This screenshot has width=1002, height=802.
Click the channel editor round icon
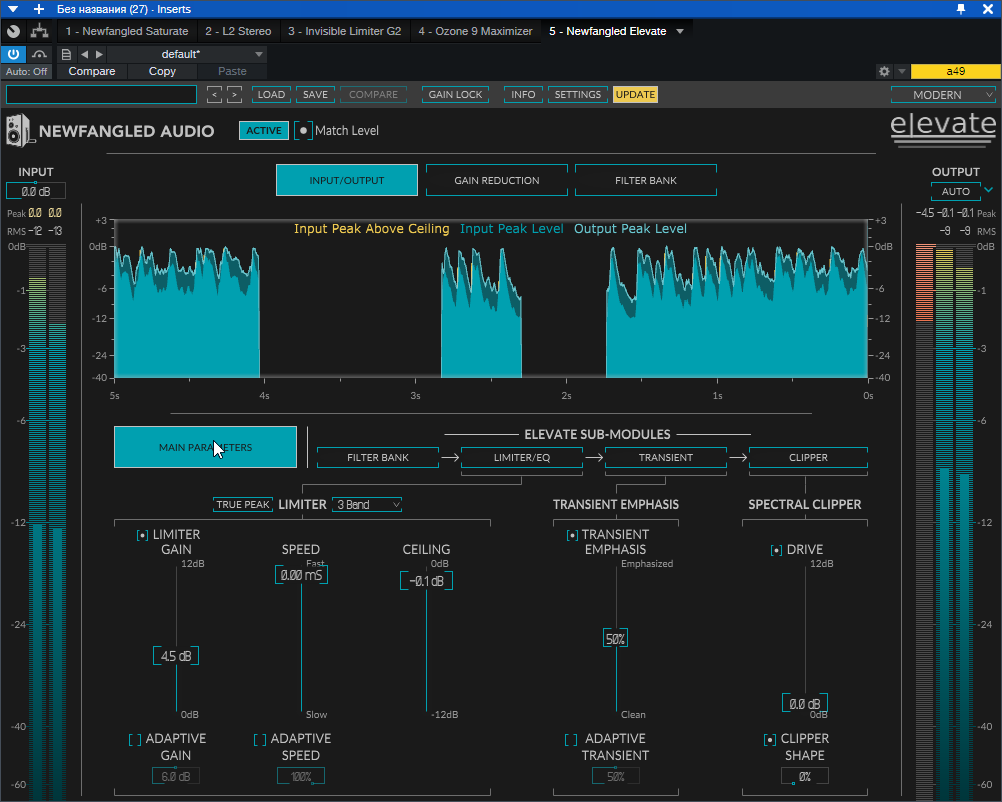click(x=13, y=31)
